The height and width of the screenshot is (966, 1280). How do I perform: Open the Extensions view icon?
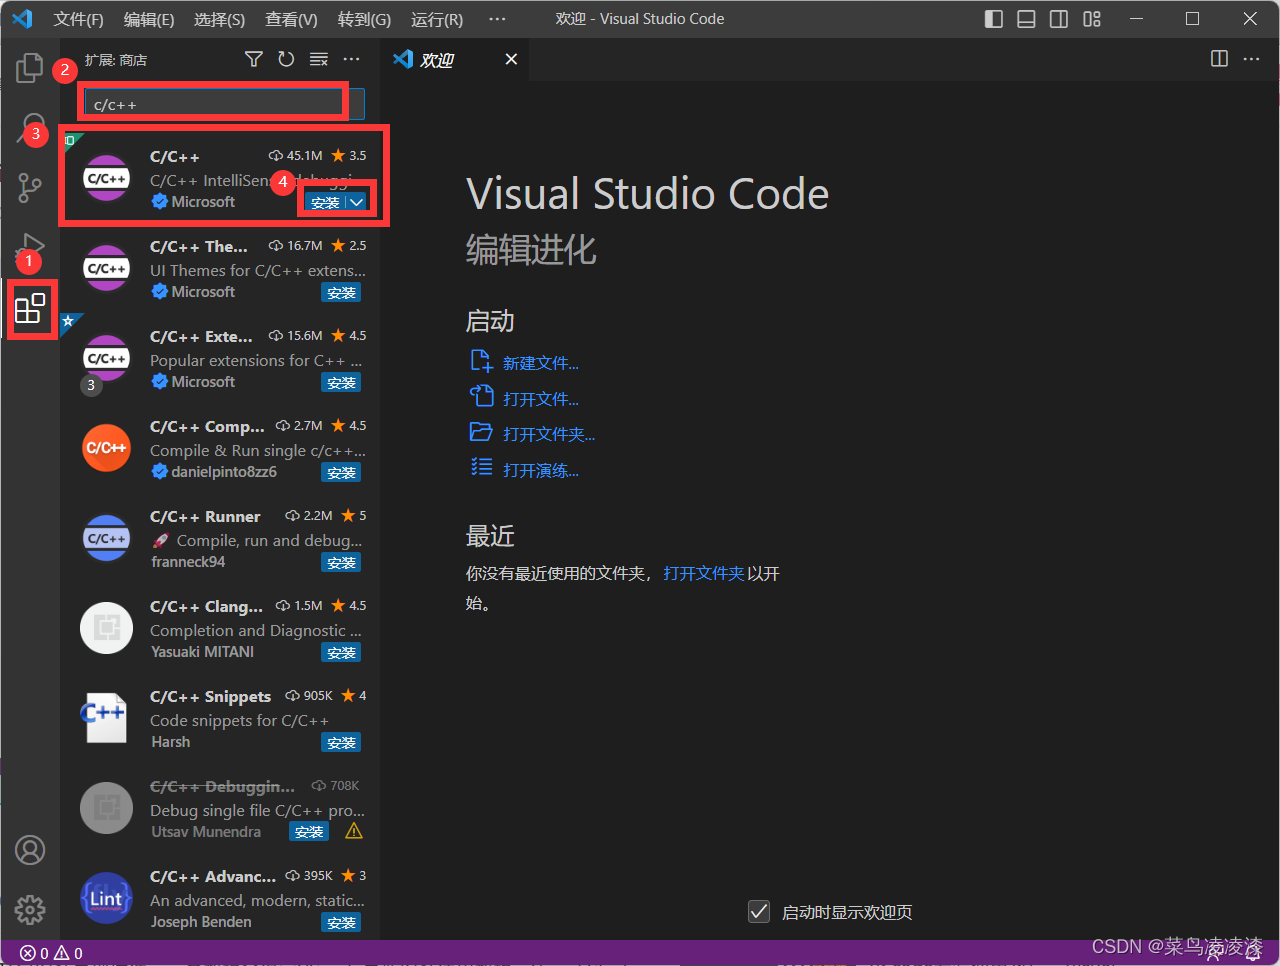(30, 308)
